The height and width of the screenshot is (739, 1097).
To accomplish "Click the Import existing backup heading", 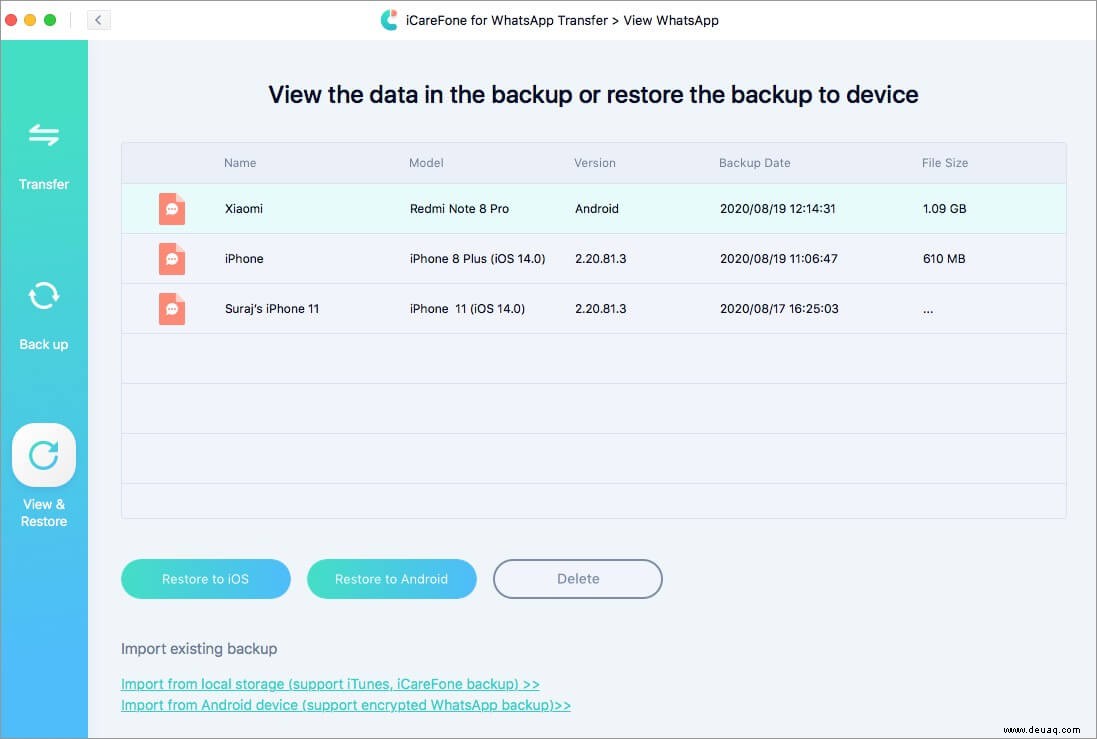I will coord(199,649).
